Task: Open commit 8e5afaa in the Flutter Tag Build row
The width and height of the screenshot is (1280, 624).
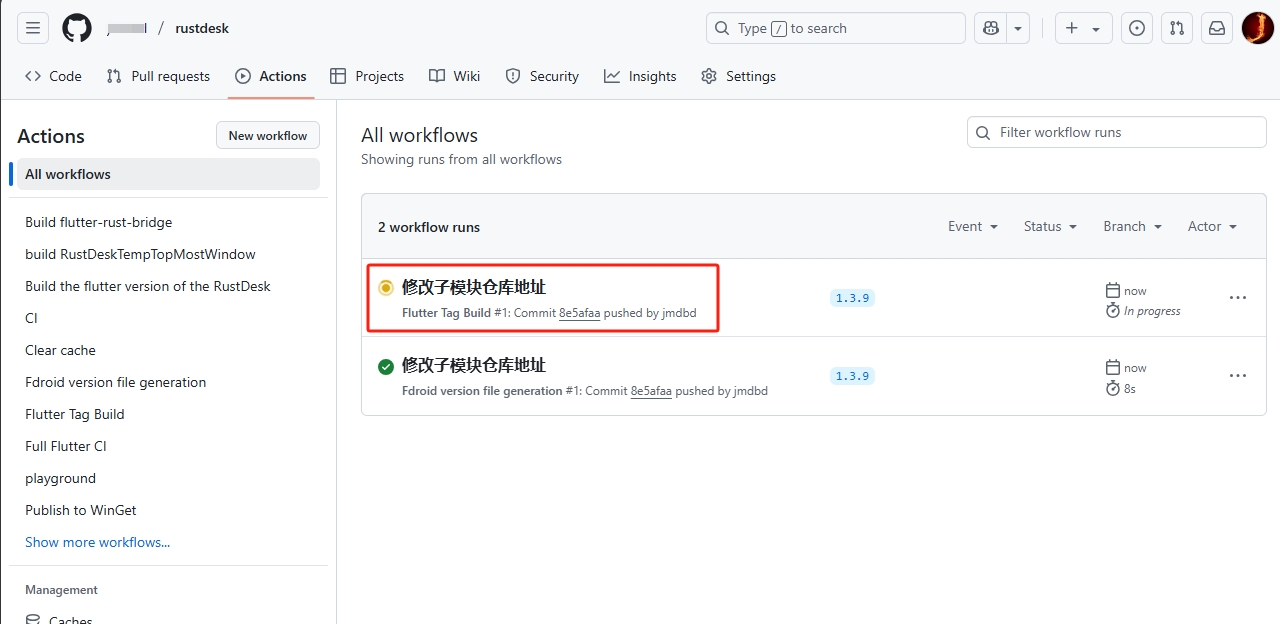Action: [579, 313]
